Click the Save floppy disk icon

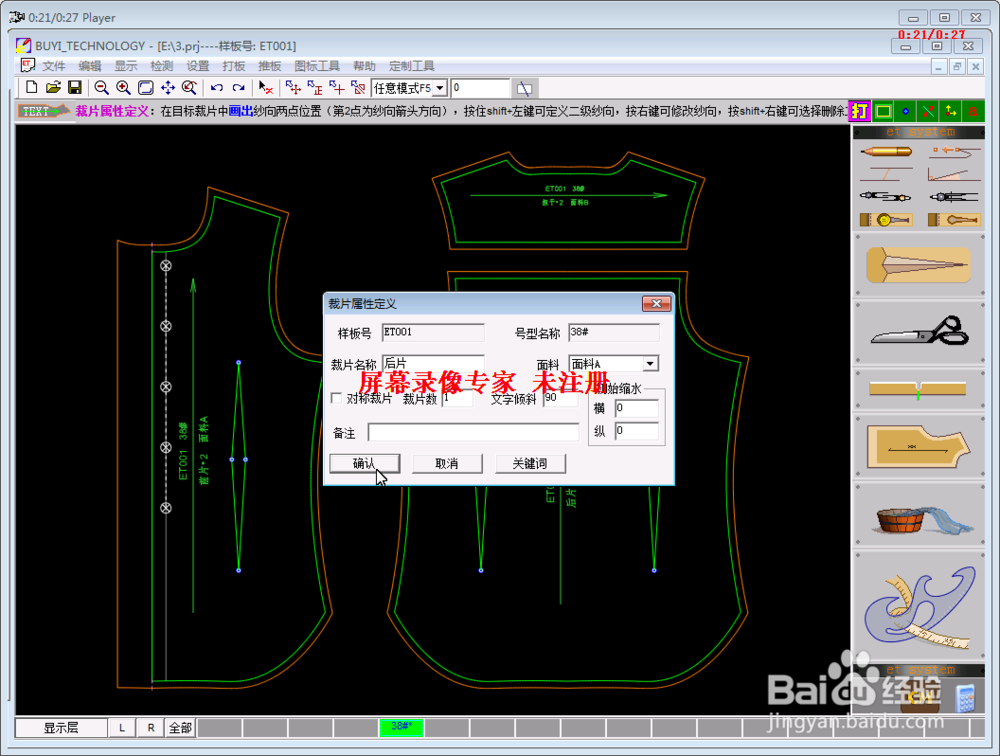click(75, 87)
